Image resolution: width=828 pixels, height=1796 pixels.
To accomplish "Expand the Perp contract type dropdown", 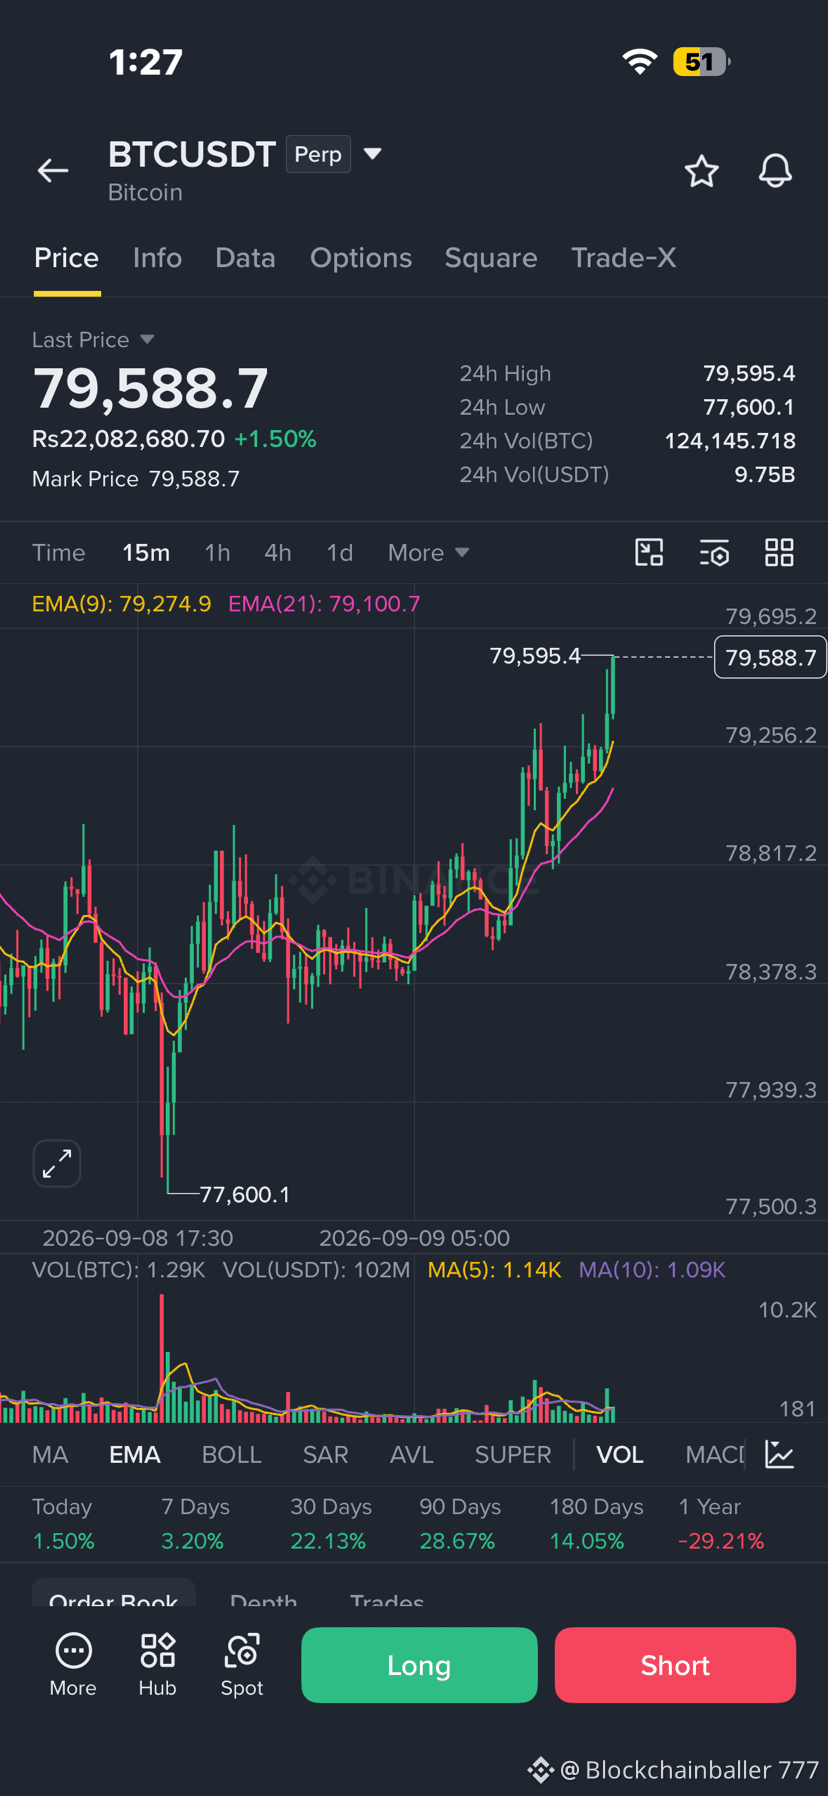I will click(x=372, y=154).
